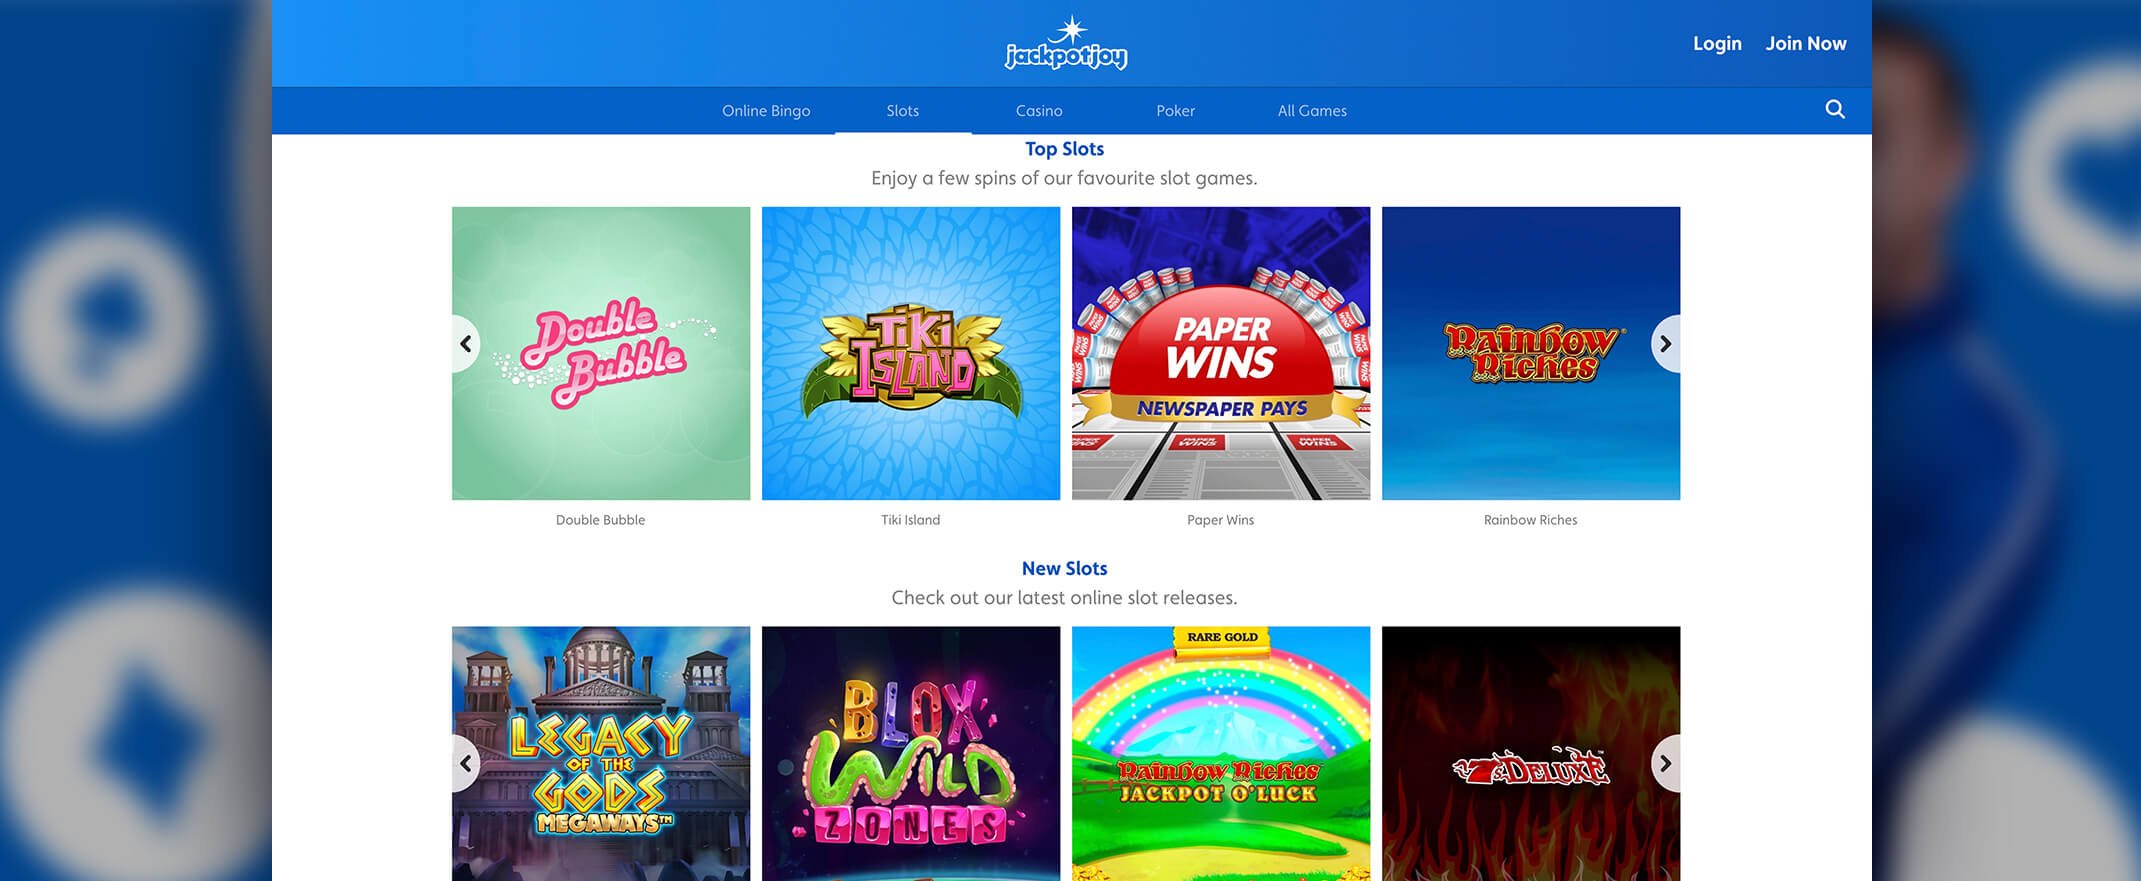
Task: Go to All Games tab
Action: 1312,111
